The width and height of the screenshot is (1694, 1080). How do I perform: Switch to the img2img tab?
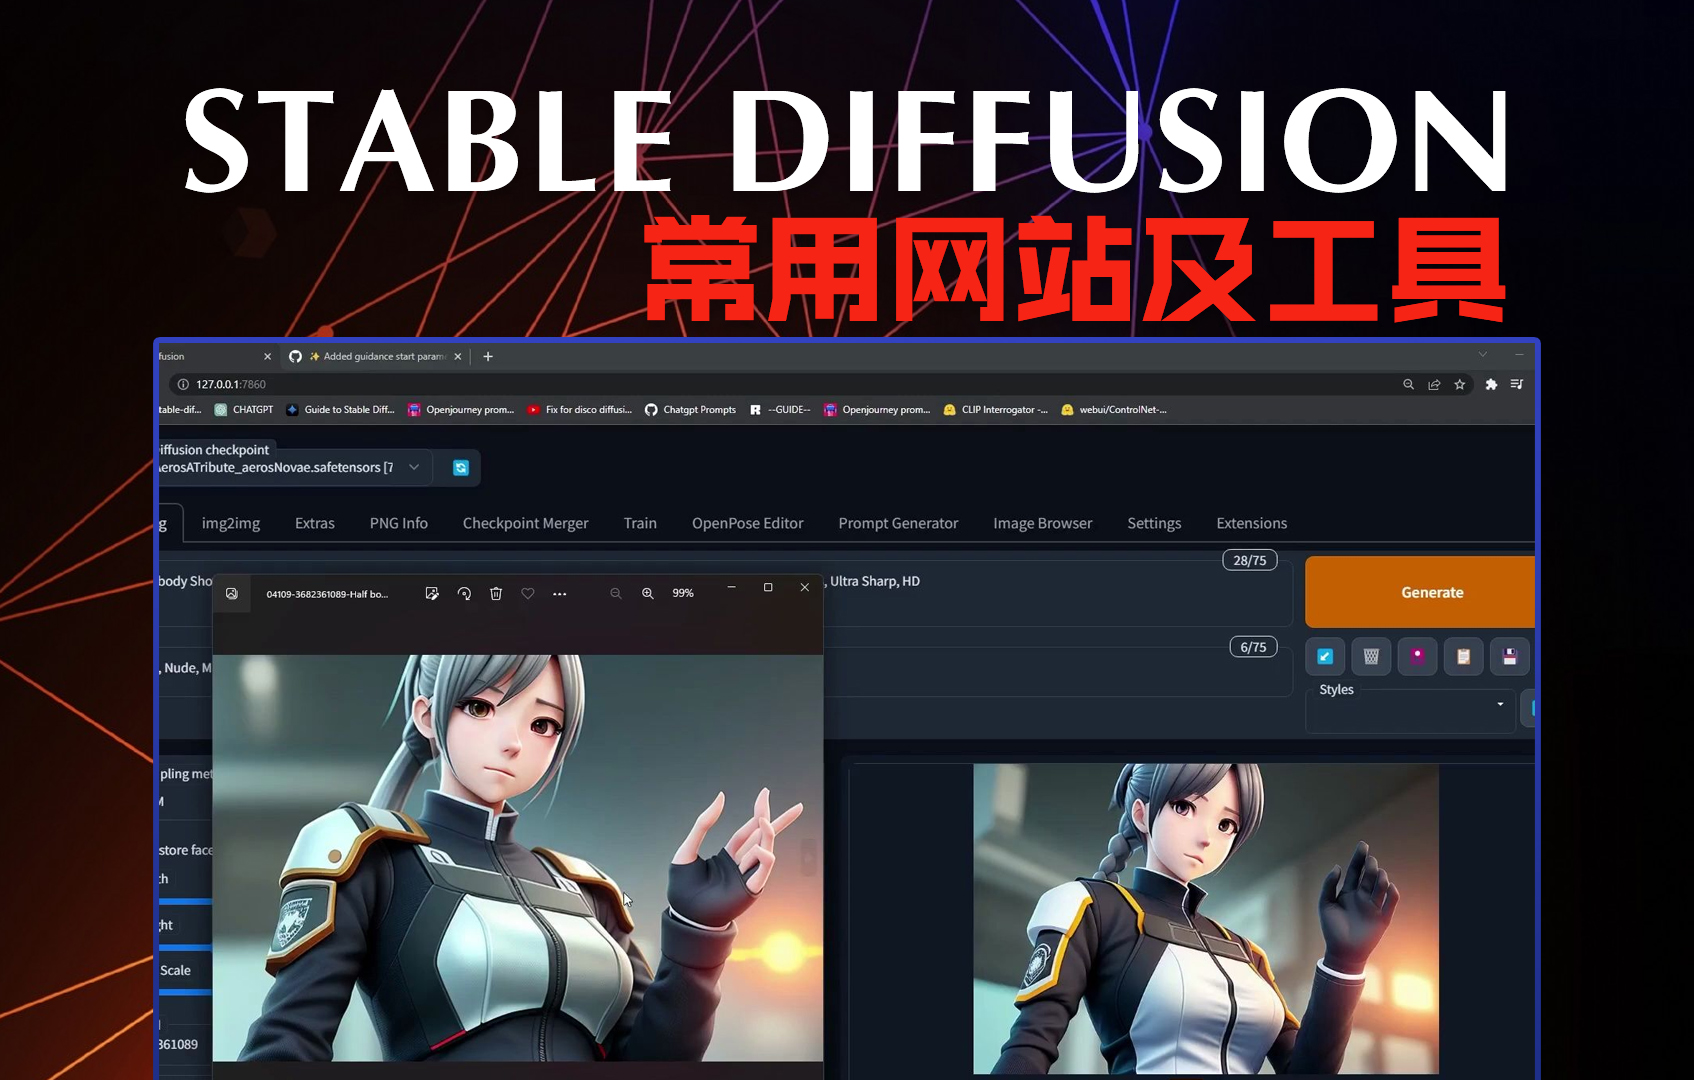pyautogui.click(x=231, y=523)
